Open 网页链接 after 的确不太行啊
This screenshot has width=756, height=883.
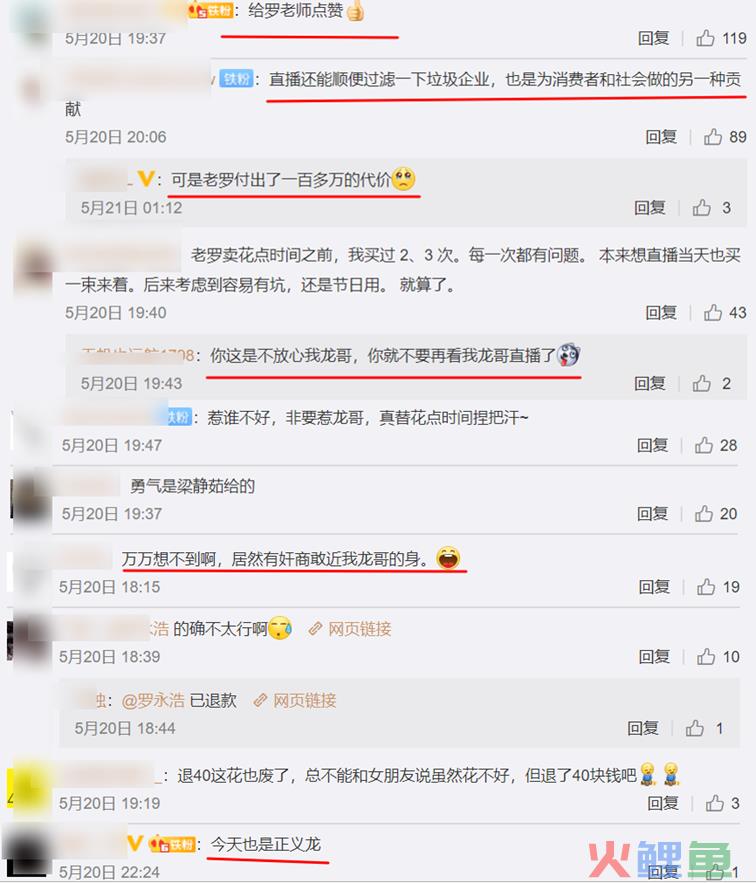[x=359, y=628]
